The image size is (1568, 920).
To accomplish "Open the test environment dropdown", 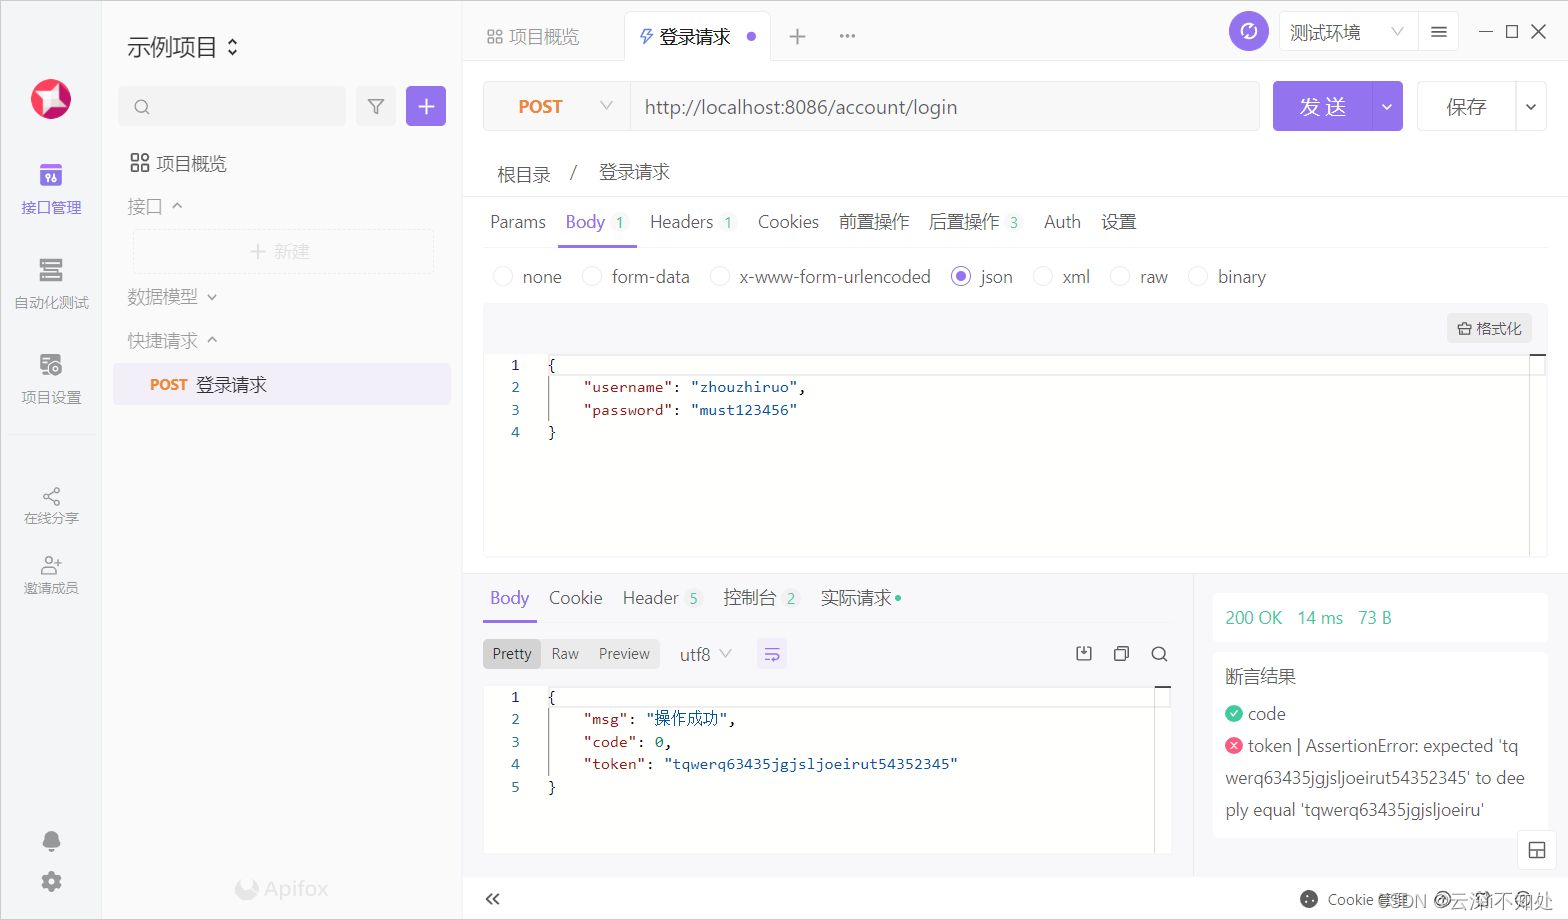I will (x=1347, y=32).
